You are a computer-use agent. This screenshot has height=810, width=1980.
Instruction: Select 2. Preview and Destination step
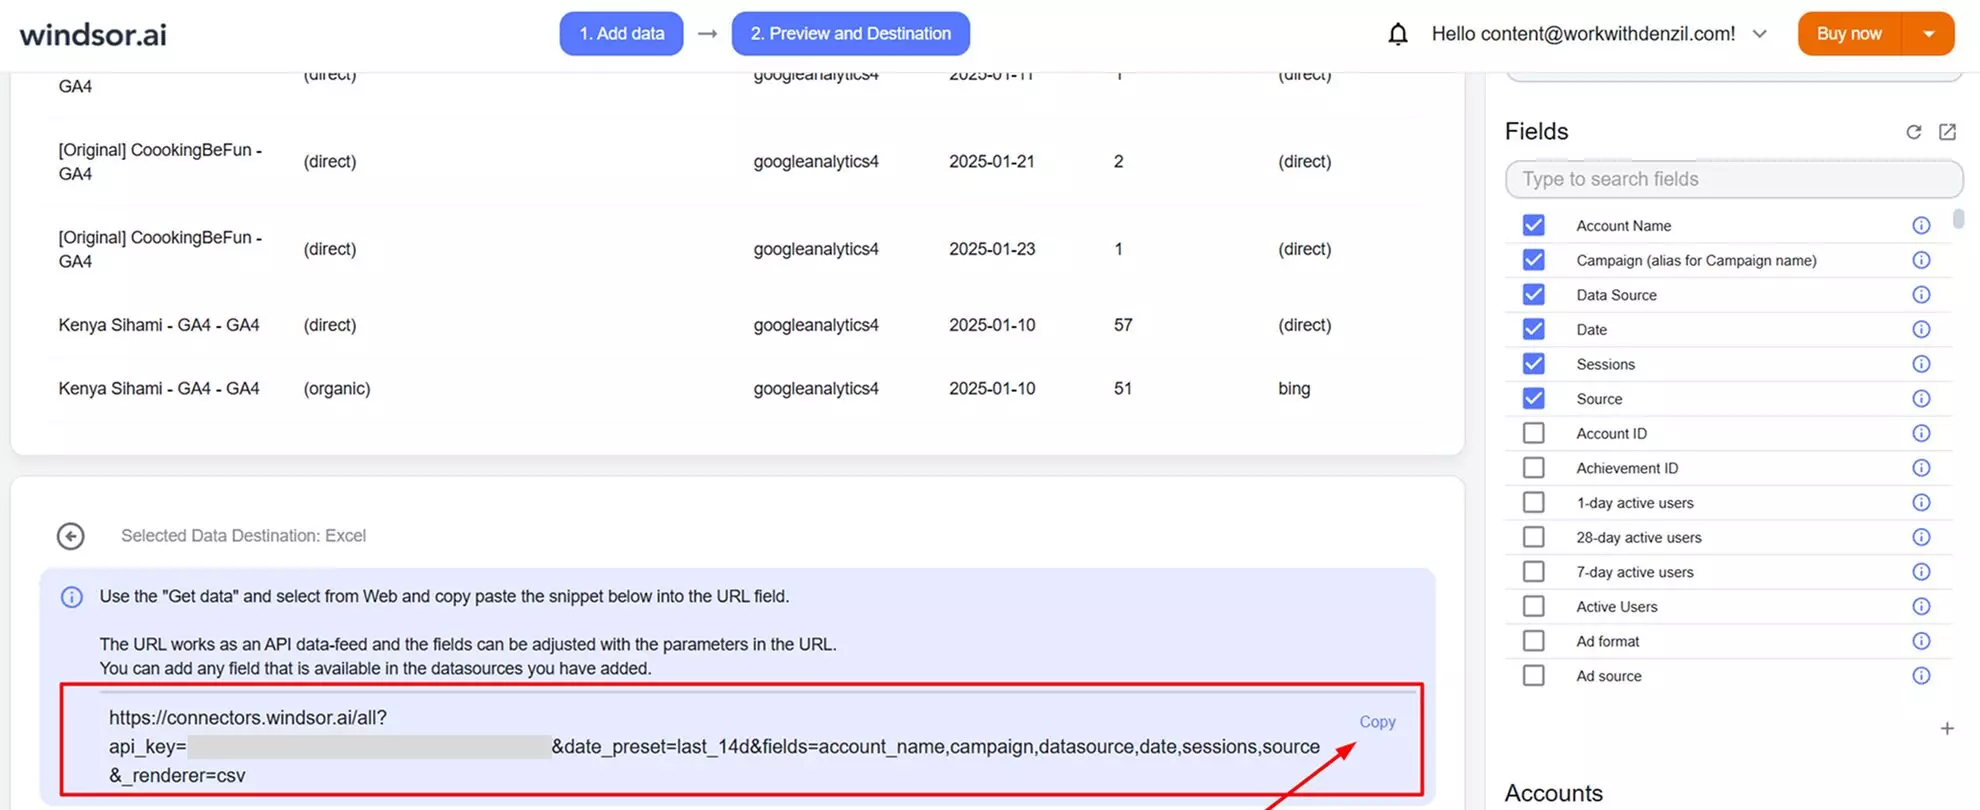point(851,34)
